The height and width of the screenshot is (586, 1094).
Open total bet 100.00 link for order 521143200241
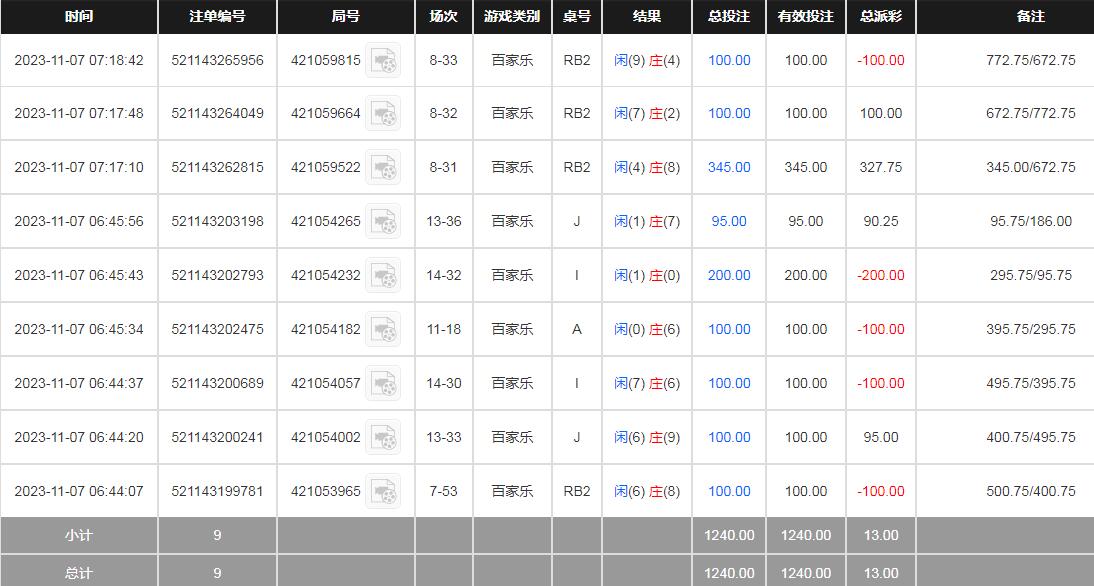(x=729, y=437)
